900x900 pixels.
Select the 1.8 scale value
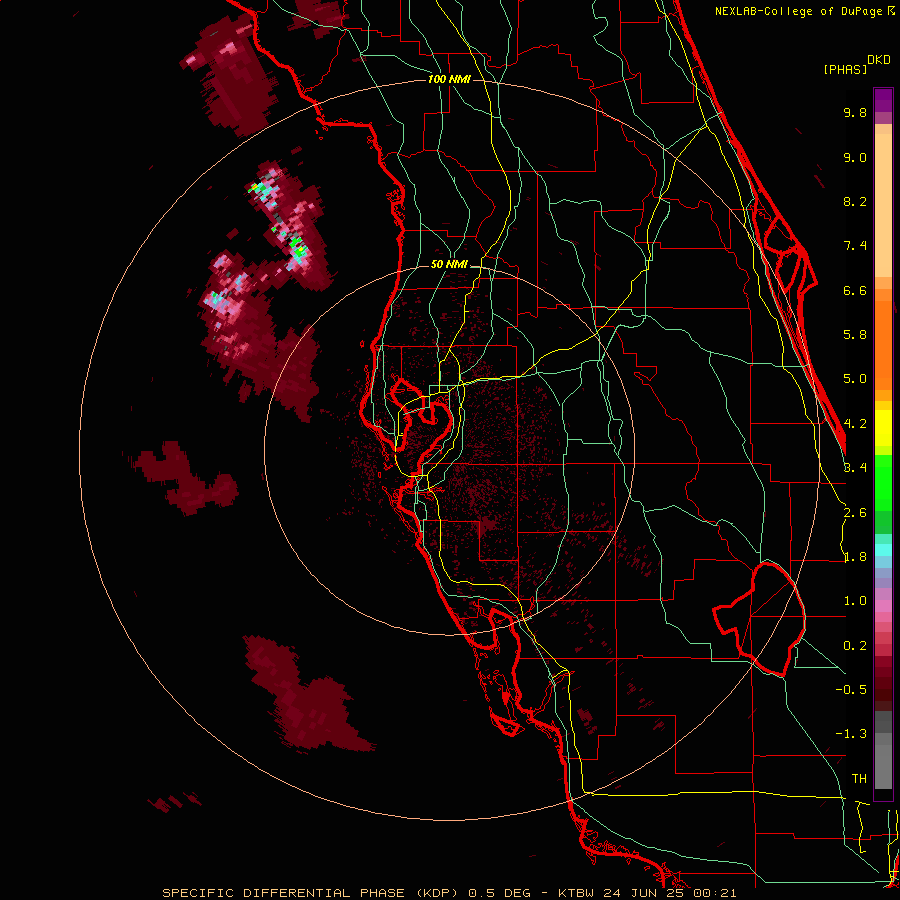[855, 557]
